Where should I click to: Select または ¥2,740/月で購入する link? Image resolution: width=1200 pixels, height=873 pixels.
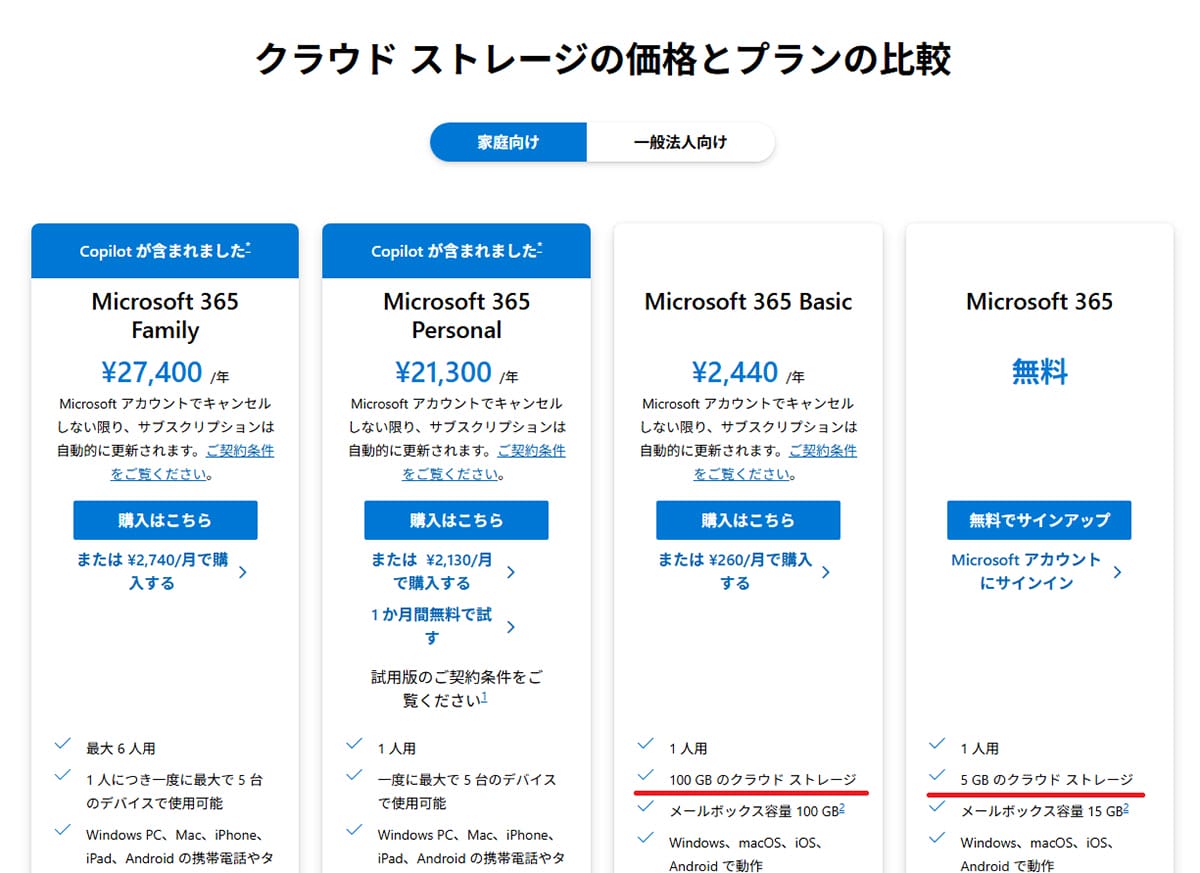(x=152, y=571)
